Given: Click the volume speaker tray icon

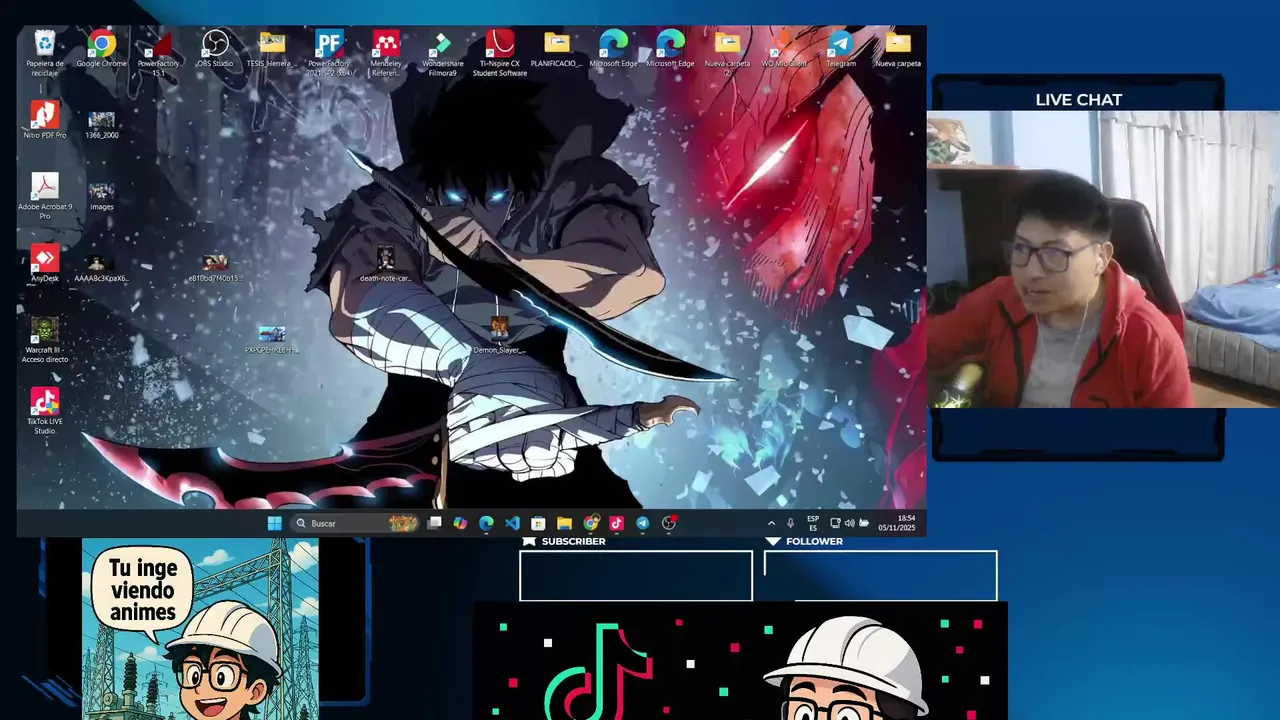Looking at the screenshot, I should pos(850,523).
